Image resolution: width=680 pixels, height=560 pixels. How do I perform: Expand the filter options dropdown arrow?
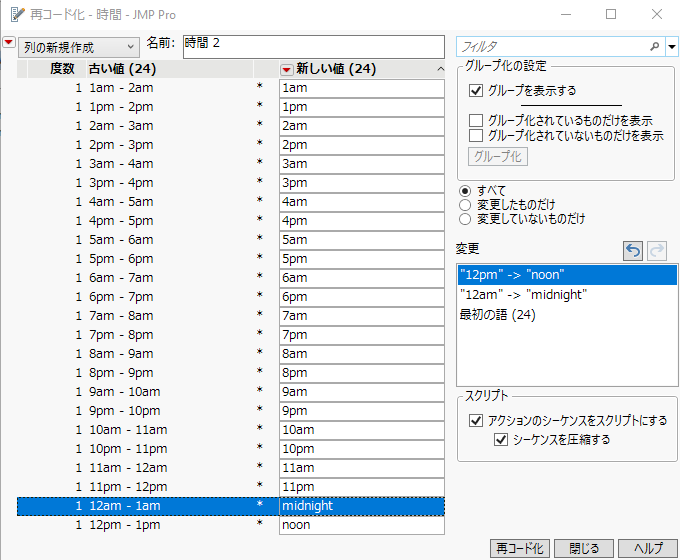click(672, 47)
